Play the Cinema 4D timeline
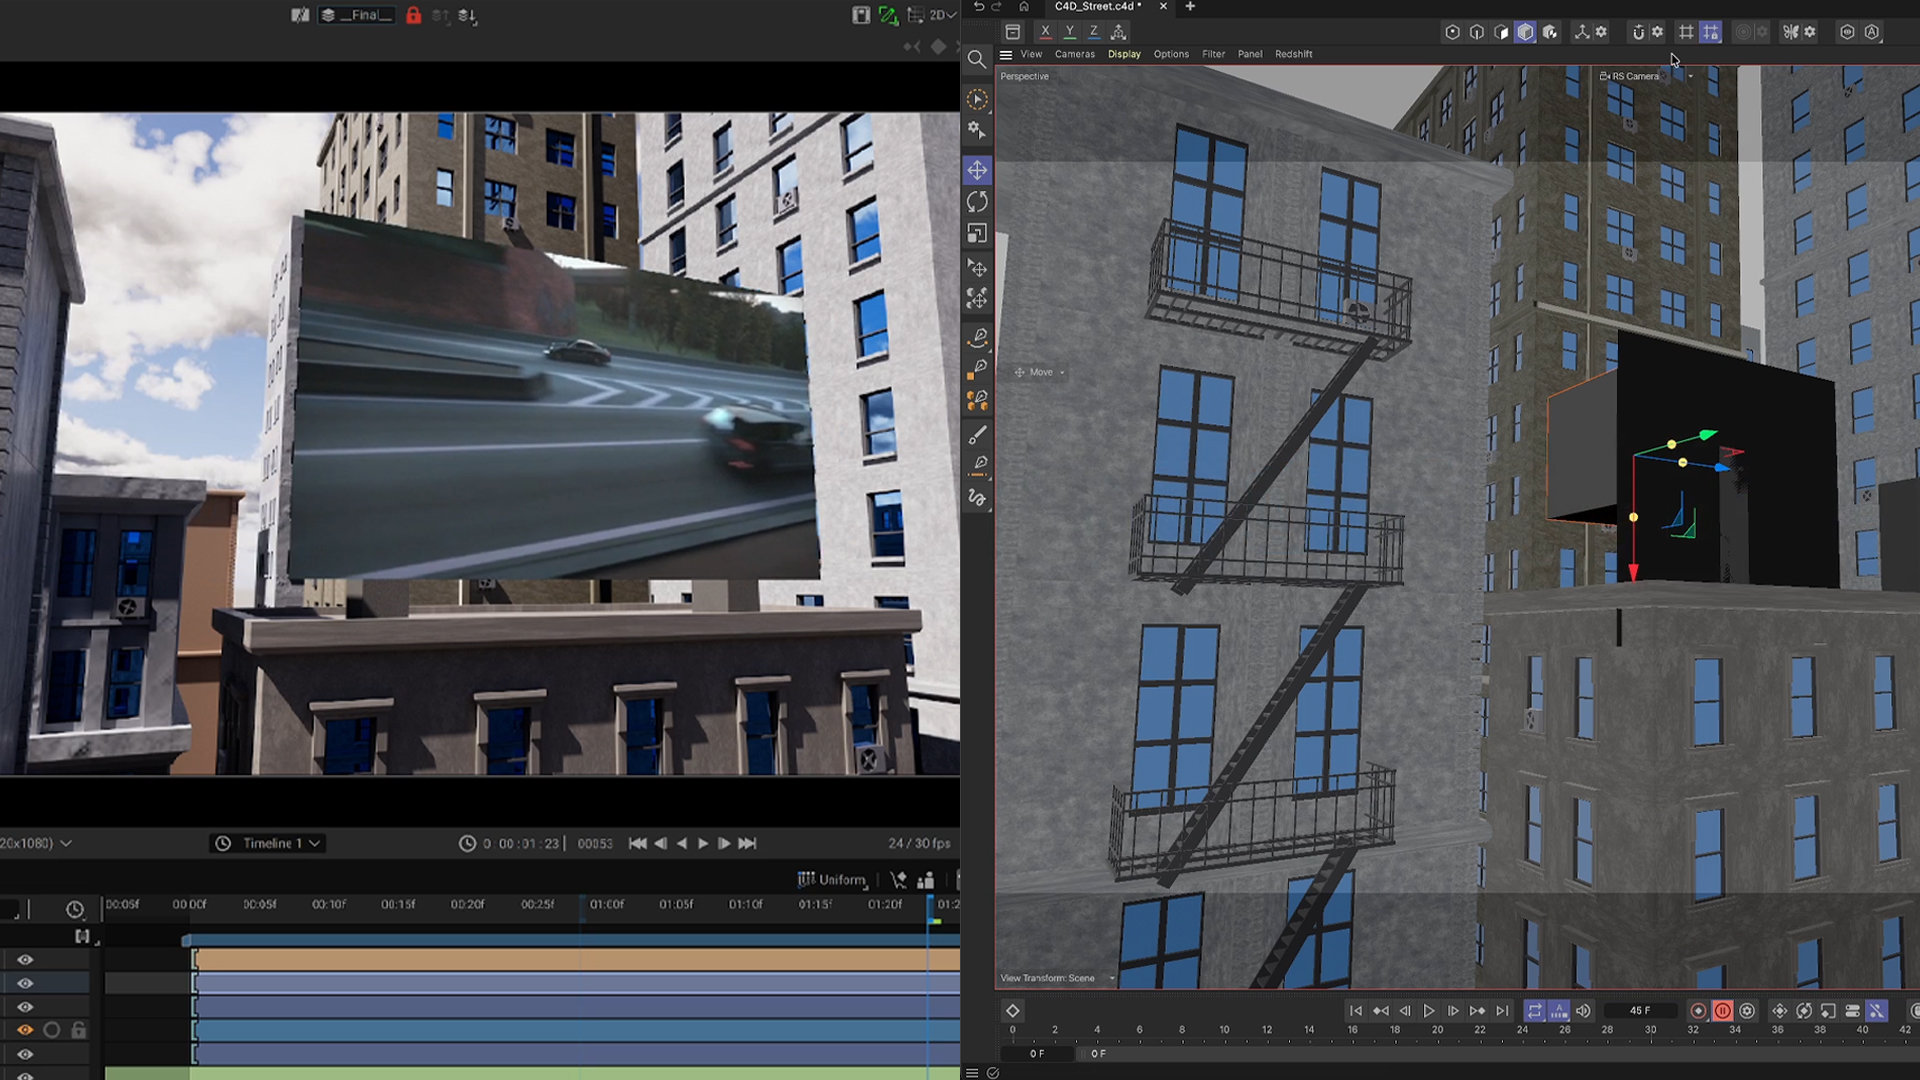Screen dimensions: 1920x1080 1429,1011
